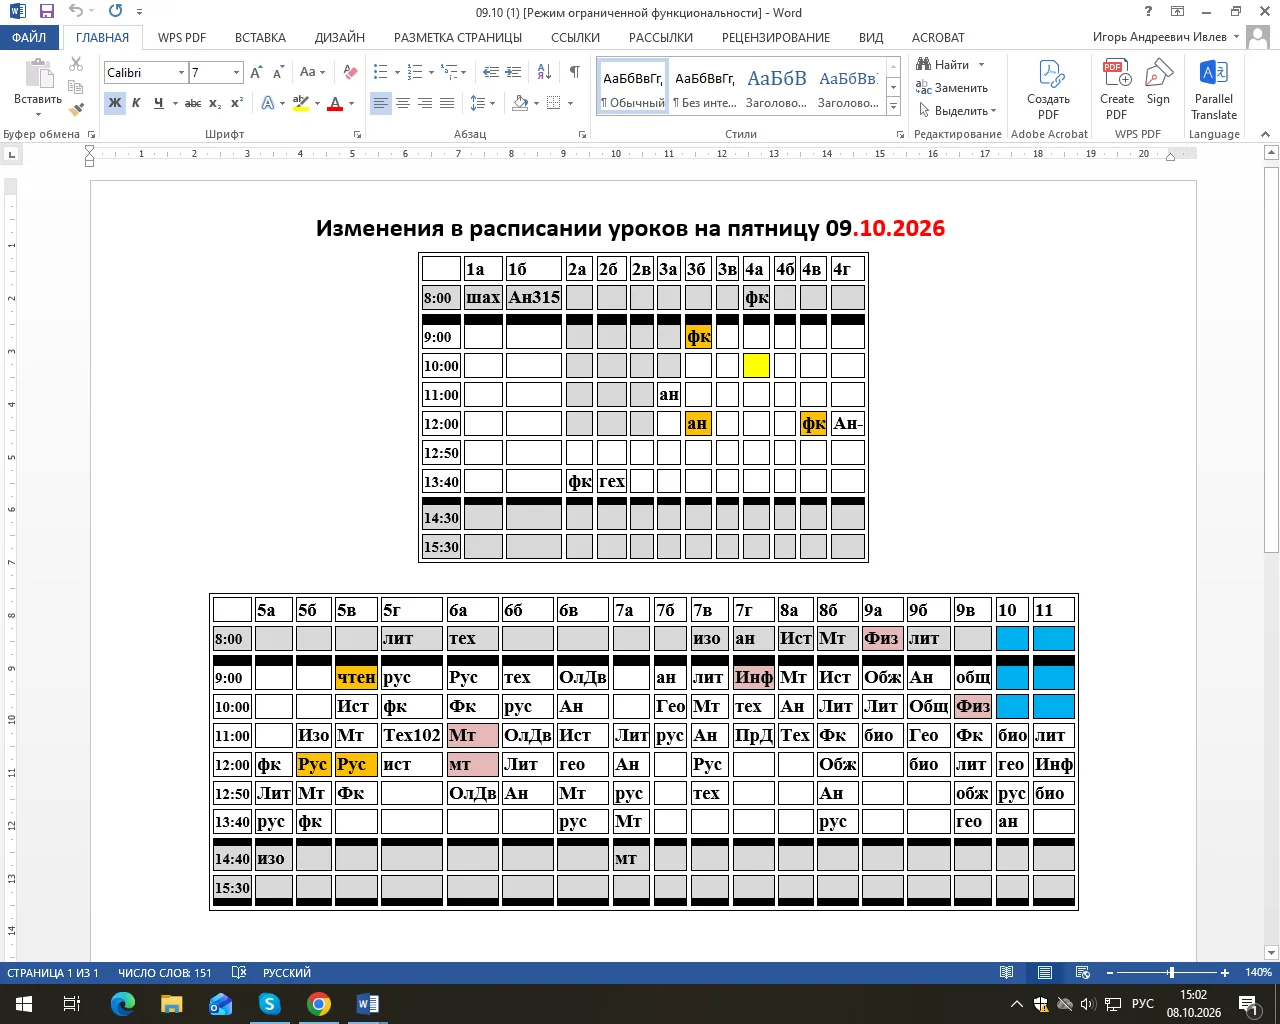
Task: Save the document with the floppy icon
Action: coord(46,12)
